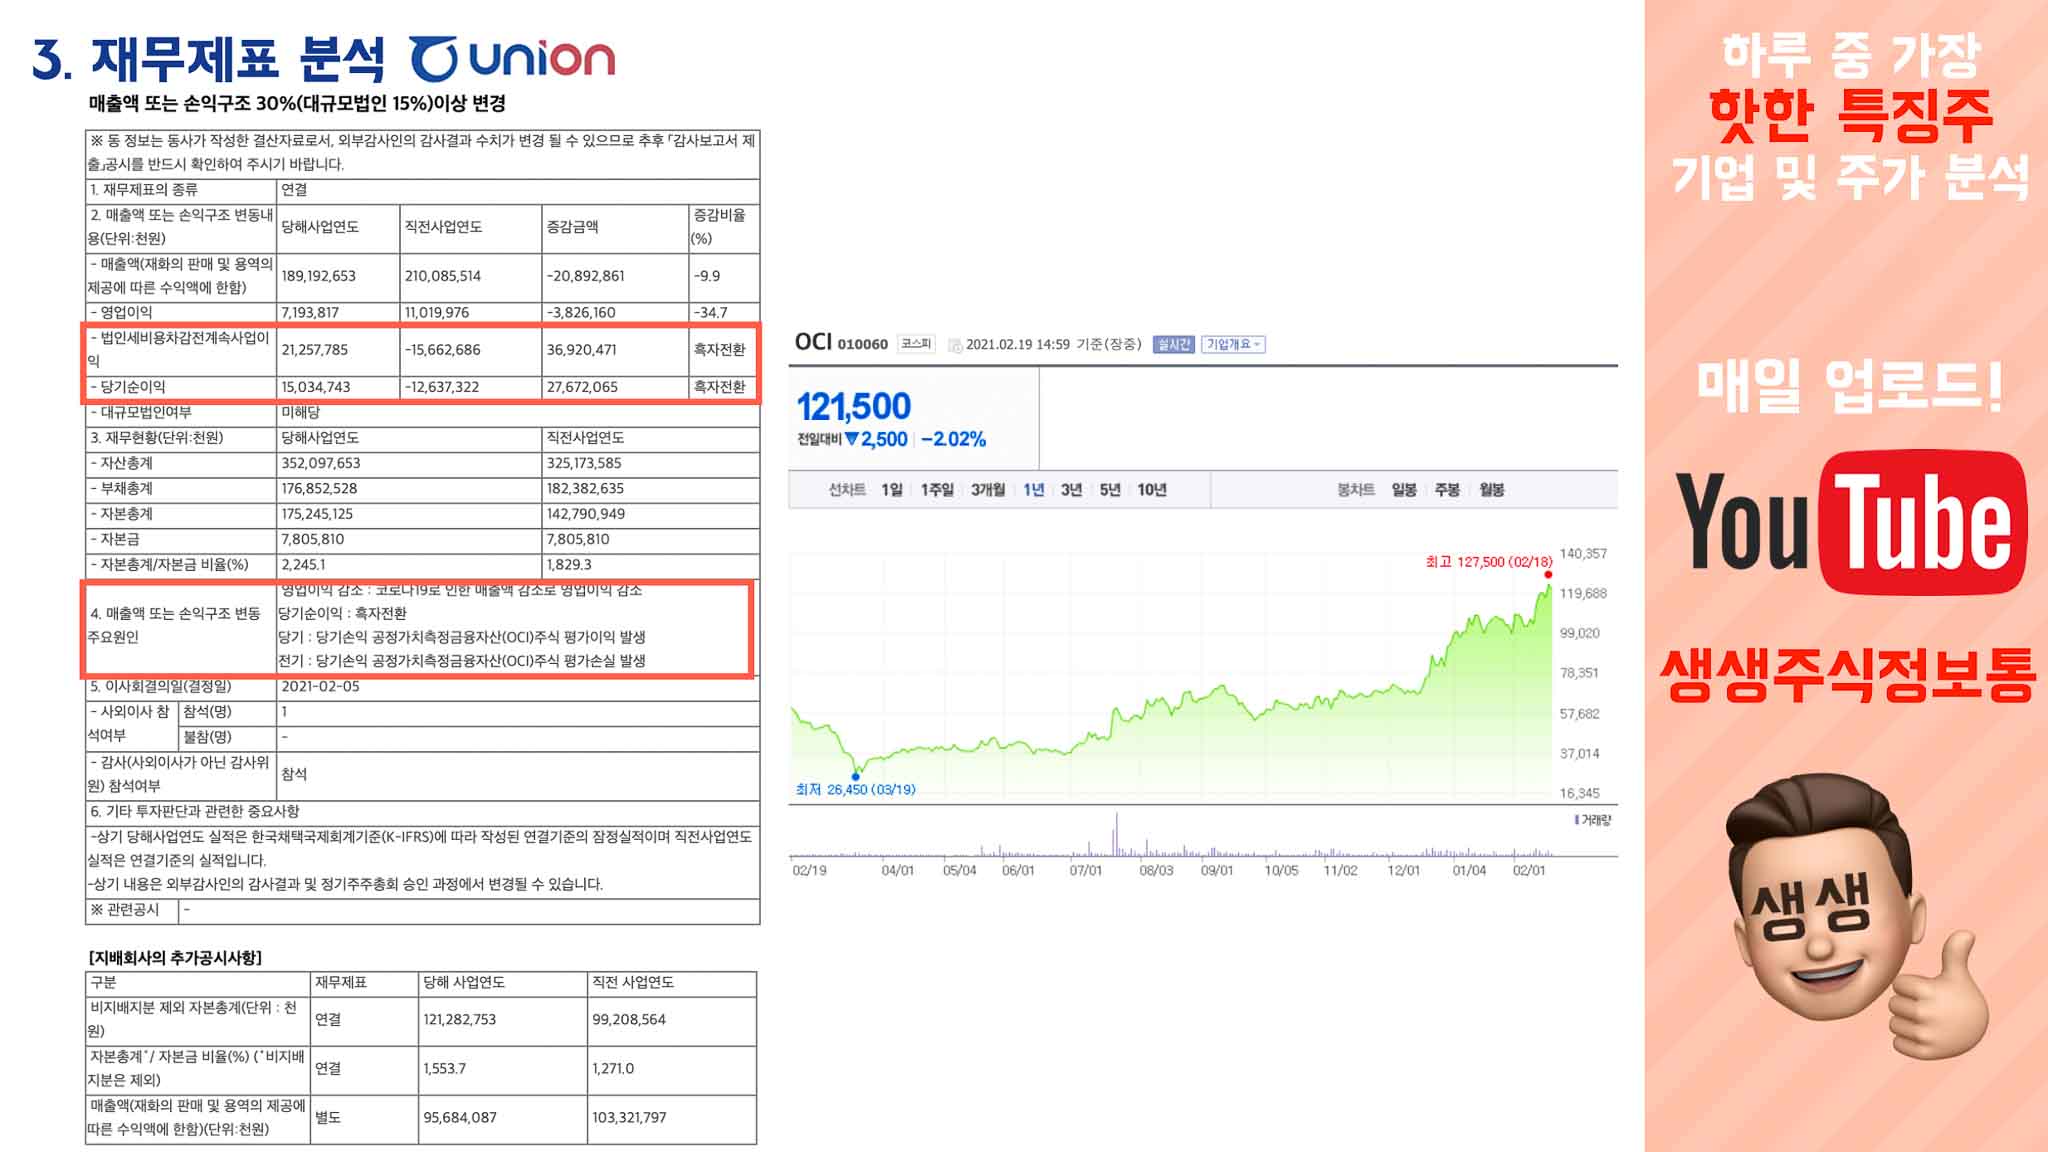Viewport: 2048px width, 1152px height.
Task: Switch to 주봉 weekly candle chart
Action: 1447,490
